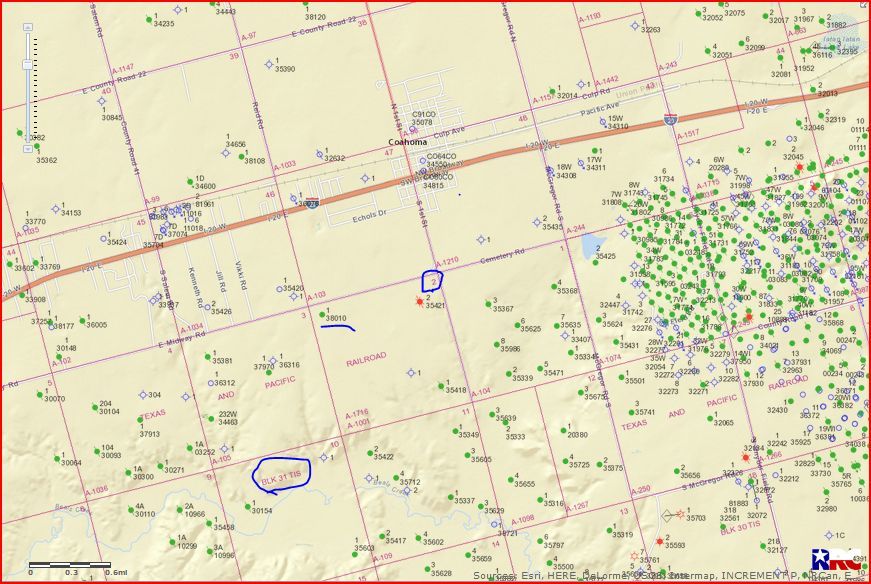Screen dimensions: 871x584
Task: Click the green well 35349
Action: point(455,430)
